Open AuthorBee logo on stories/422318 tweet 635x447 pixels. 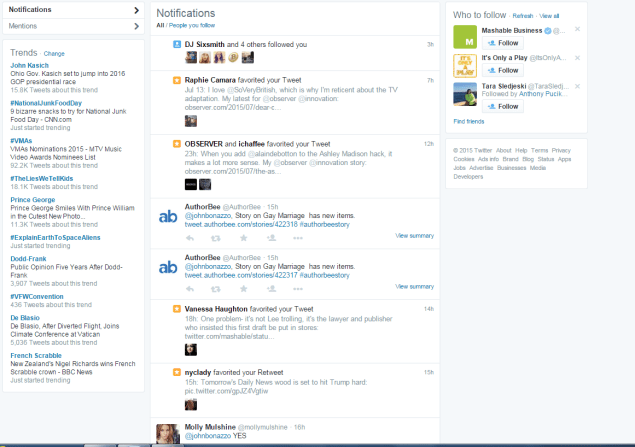[168, 217]
